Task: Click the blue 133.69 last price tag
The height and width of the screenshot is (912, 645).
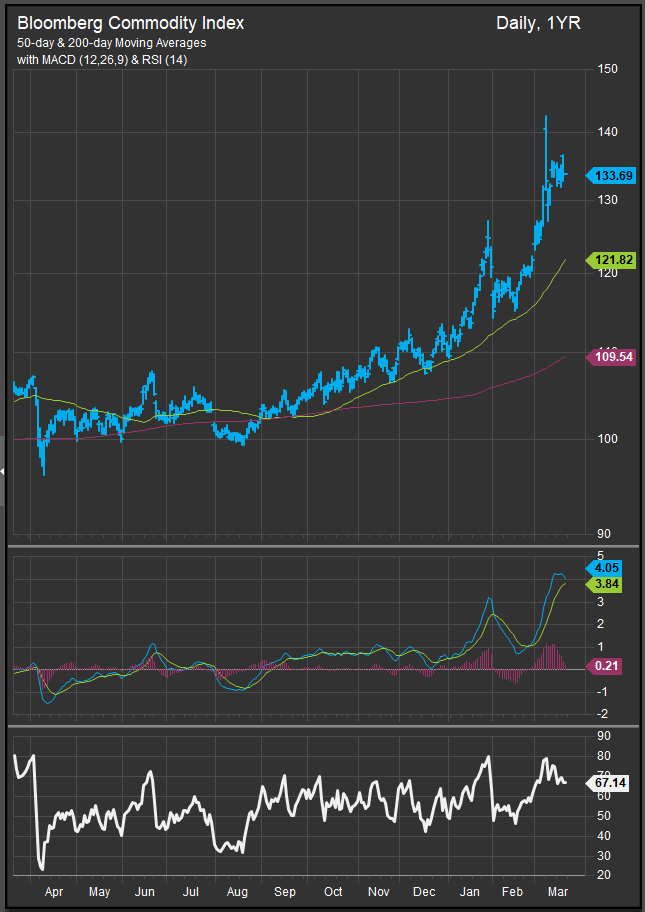Action: tap(612, 175)
